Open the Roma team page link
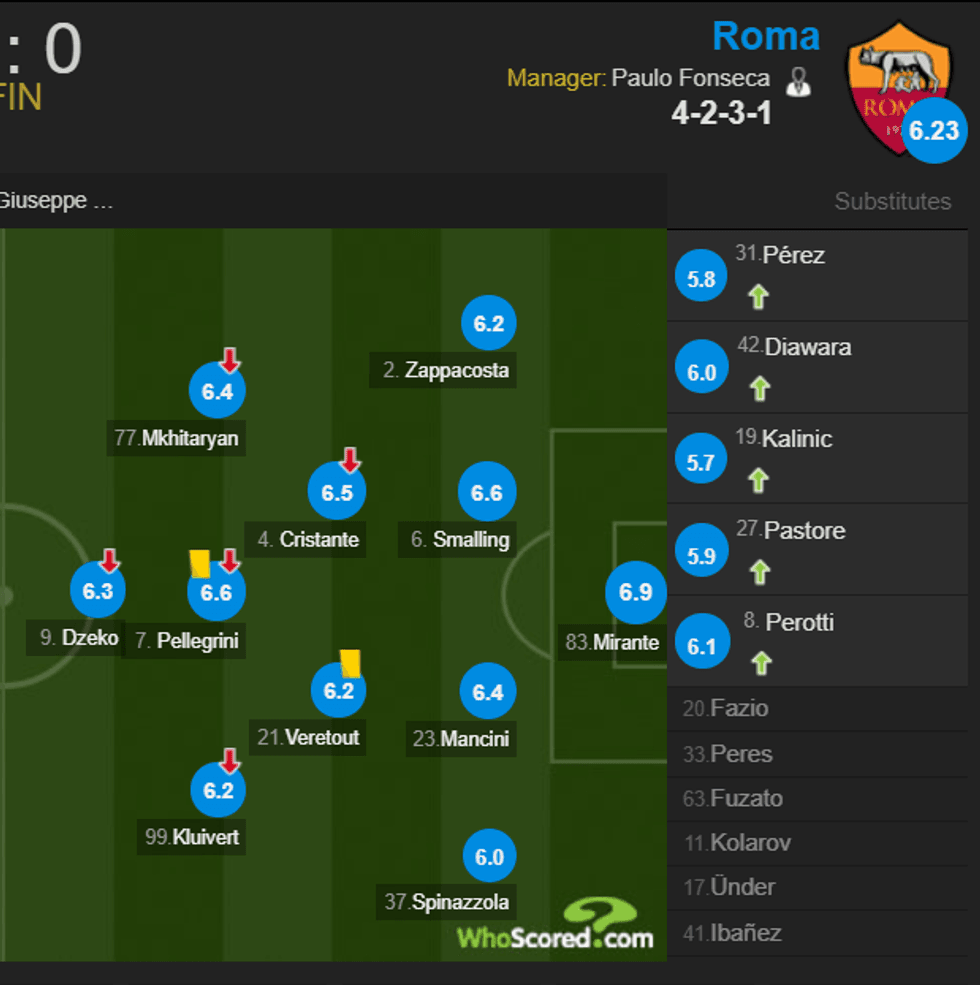This screenshot has width=980, height=985. pyautogui.click(x=766, y=36)
